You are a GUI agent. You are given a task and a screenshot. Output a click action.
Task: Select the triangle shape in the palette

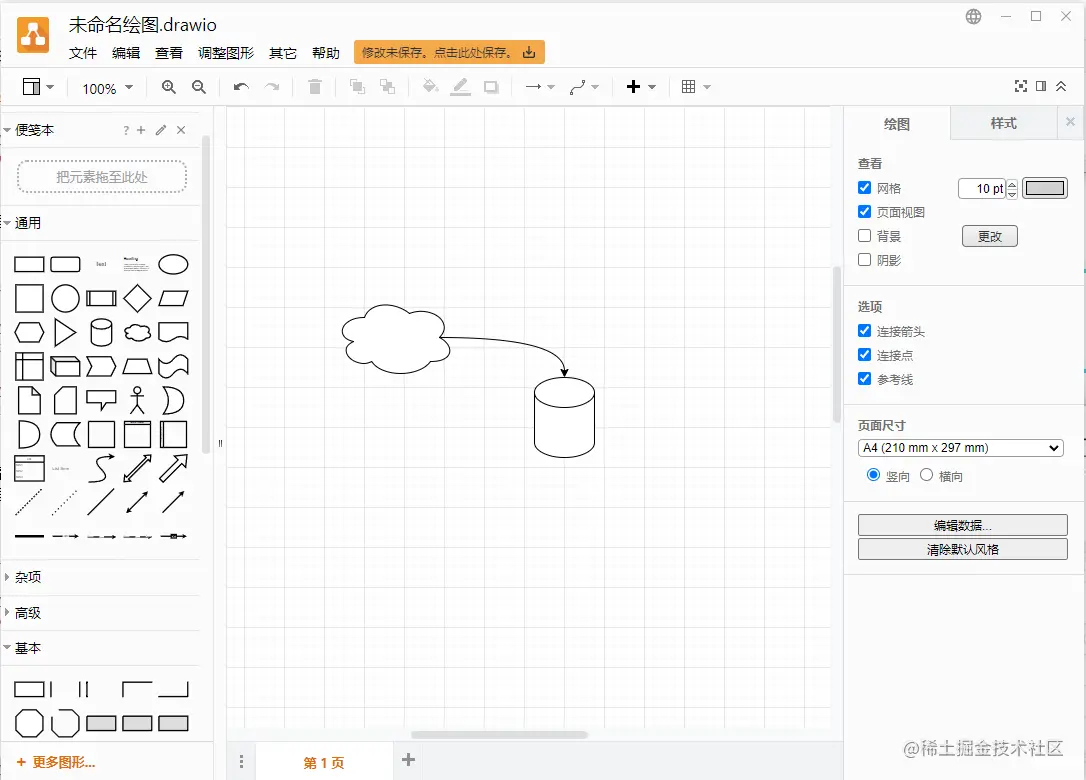(65, 333)
